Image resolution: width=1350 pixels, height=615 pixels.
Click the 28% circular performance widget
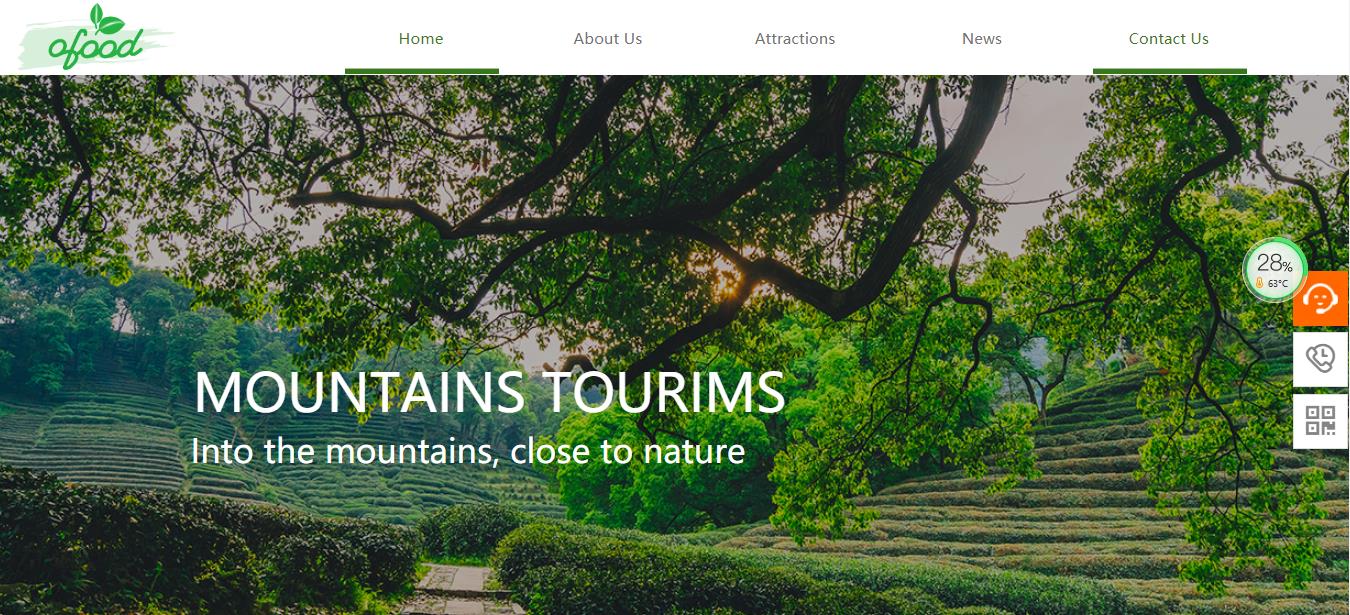[1274, 270]
